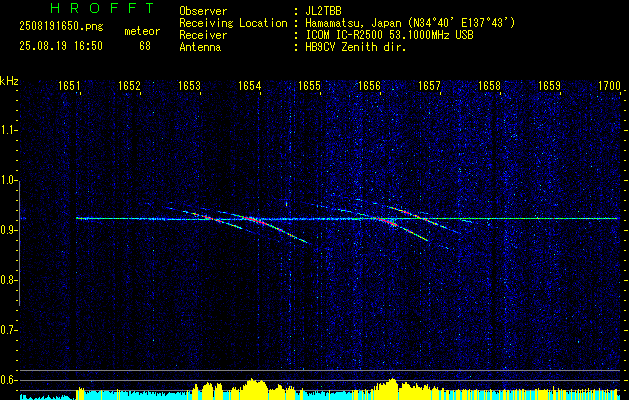The height and width of the screenshot is (400, 629).
Task: Click the date stamp 25.08.19 16:50
Action: click(x=61, y=46)
